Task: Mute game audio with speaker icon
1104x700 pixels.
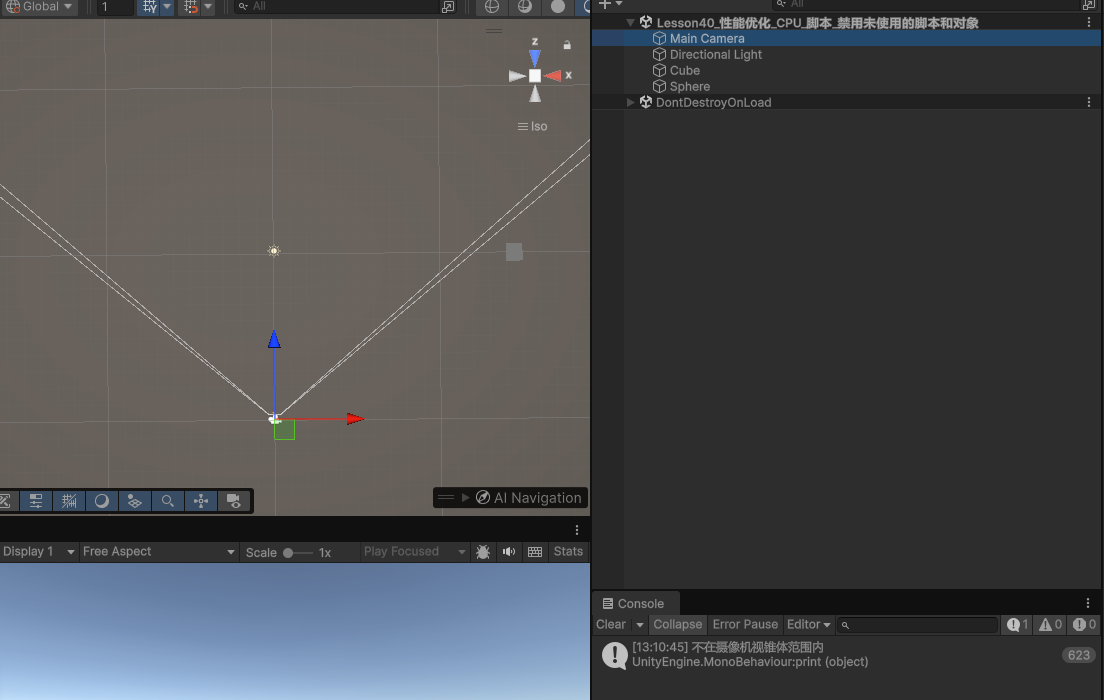Action: (509, 552)
